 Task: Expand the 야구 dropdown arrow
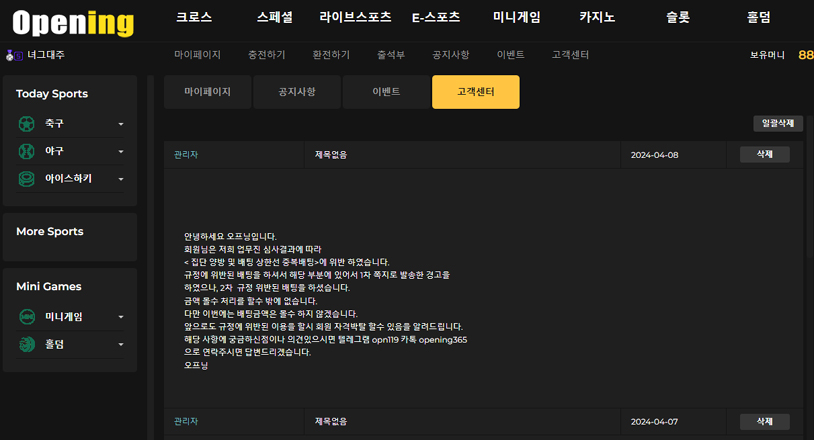pyautogui.click(x=121, y=152)
